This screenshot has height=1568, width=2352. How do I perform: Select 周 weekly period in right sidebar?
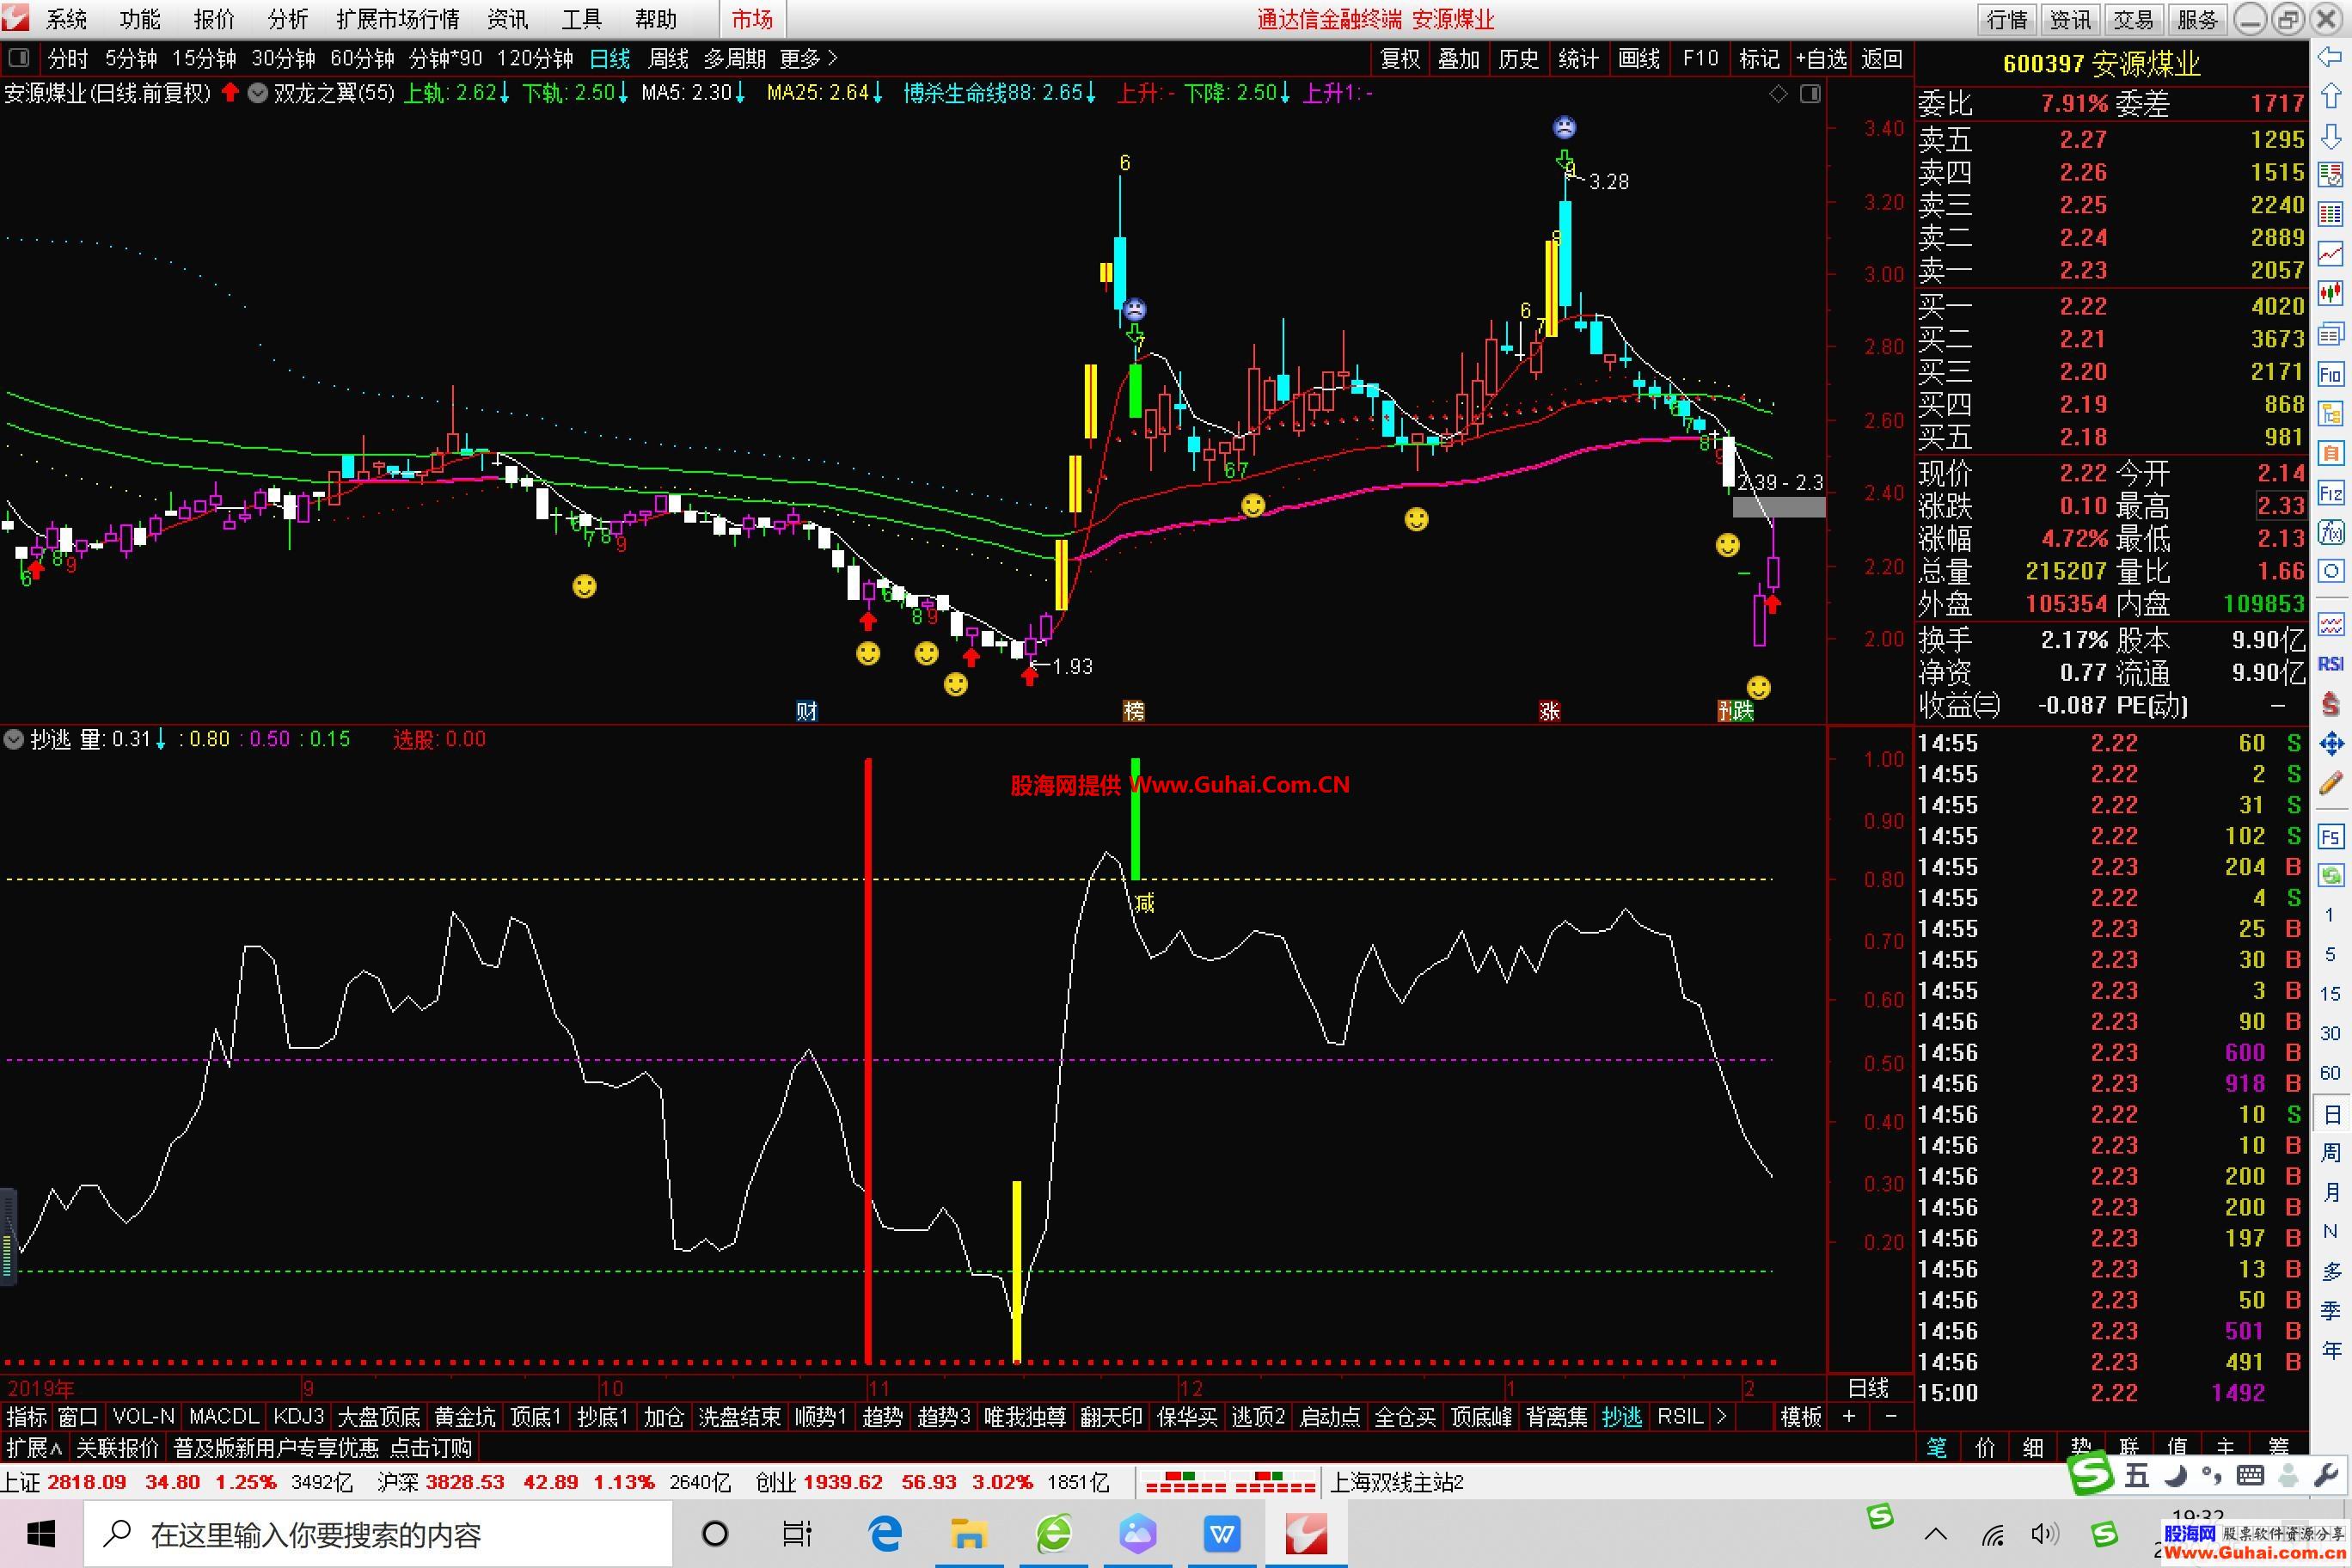(2330, 1152)
